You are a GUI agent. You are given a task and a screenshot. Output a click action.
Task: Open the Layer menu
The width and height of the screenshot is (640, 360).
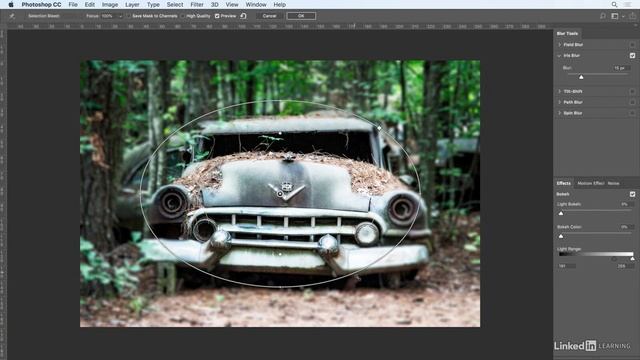(x=132, y=4)
